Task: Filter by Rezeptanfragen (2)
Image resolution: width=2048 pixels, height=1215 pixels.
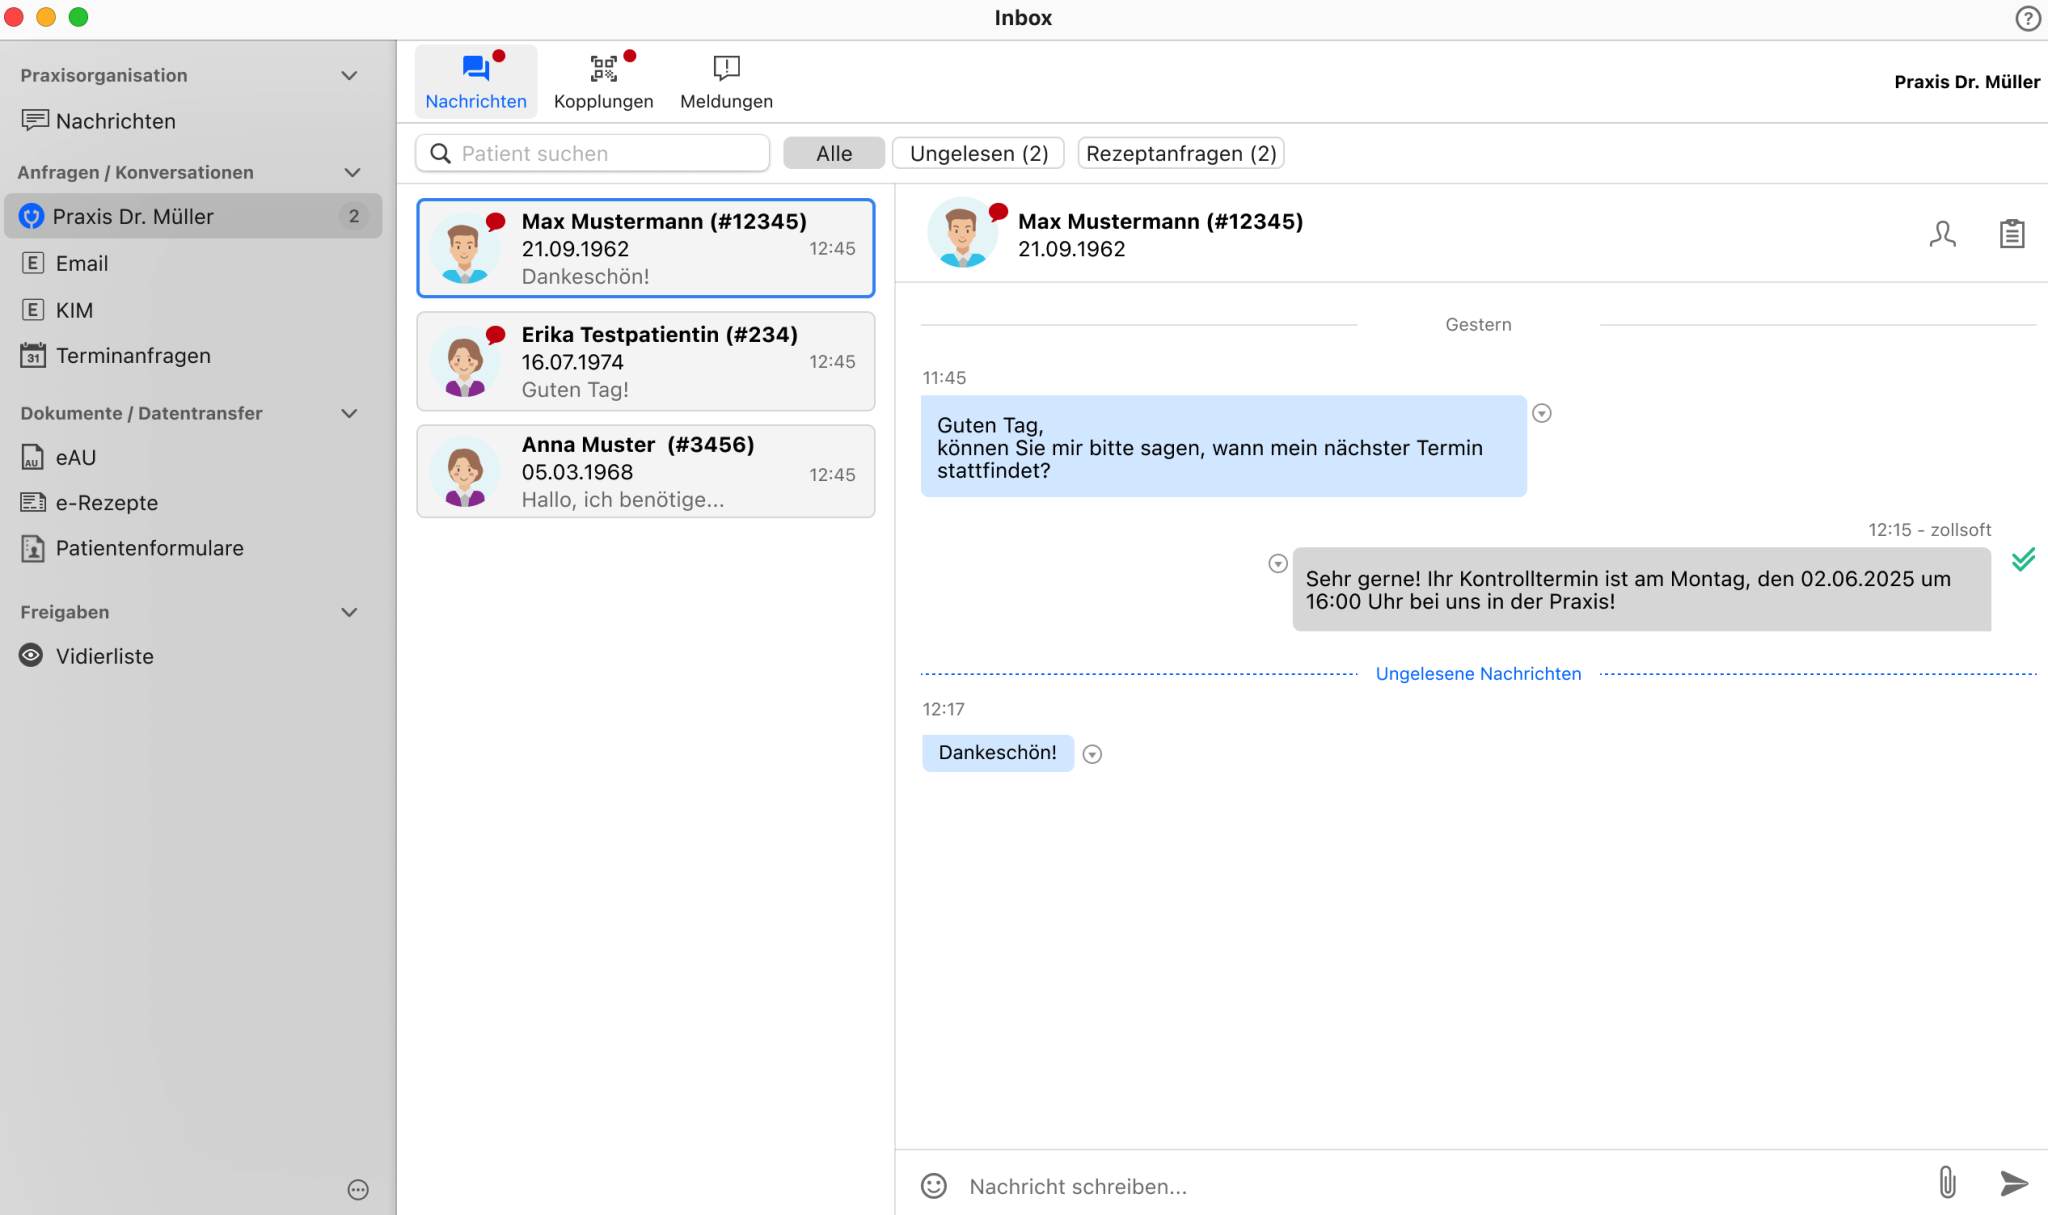Action: (x=1181, y=153)
